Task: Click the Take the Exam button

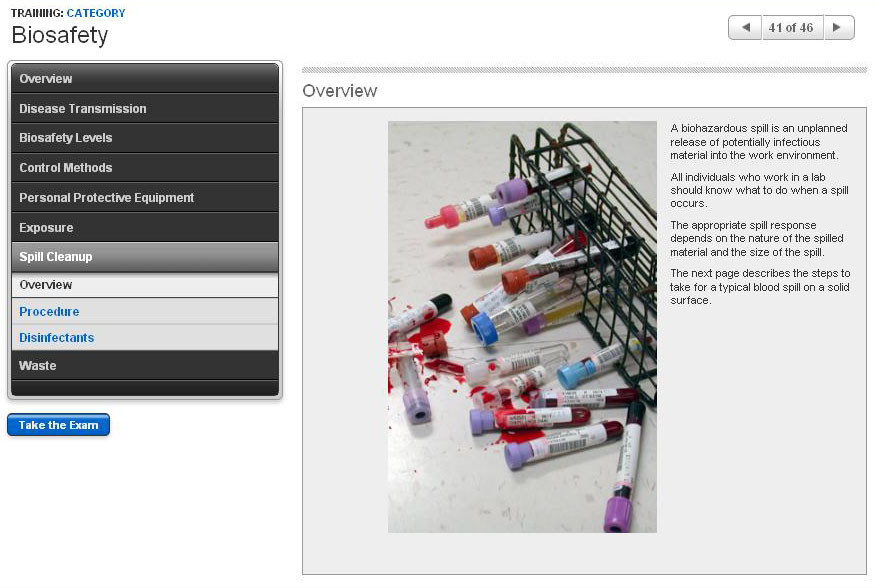Action: (x=58, y=425)
